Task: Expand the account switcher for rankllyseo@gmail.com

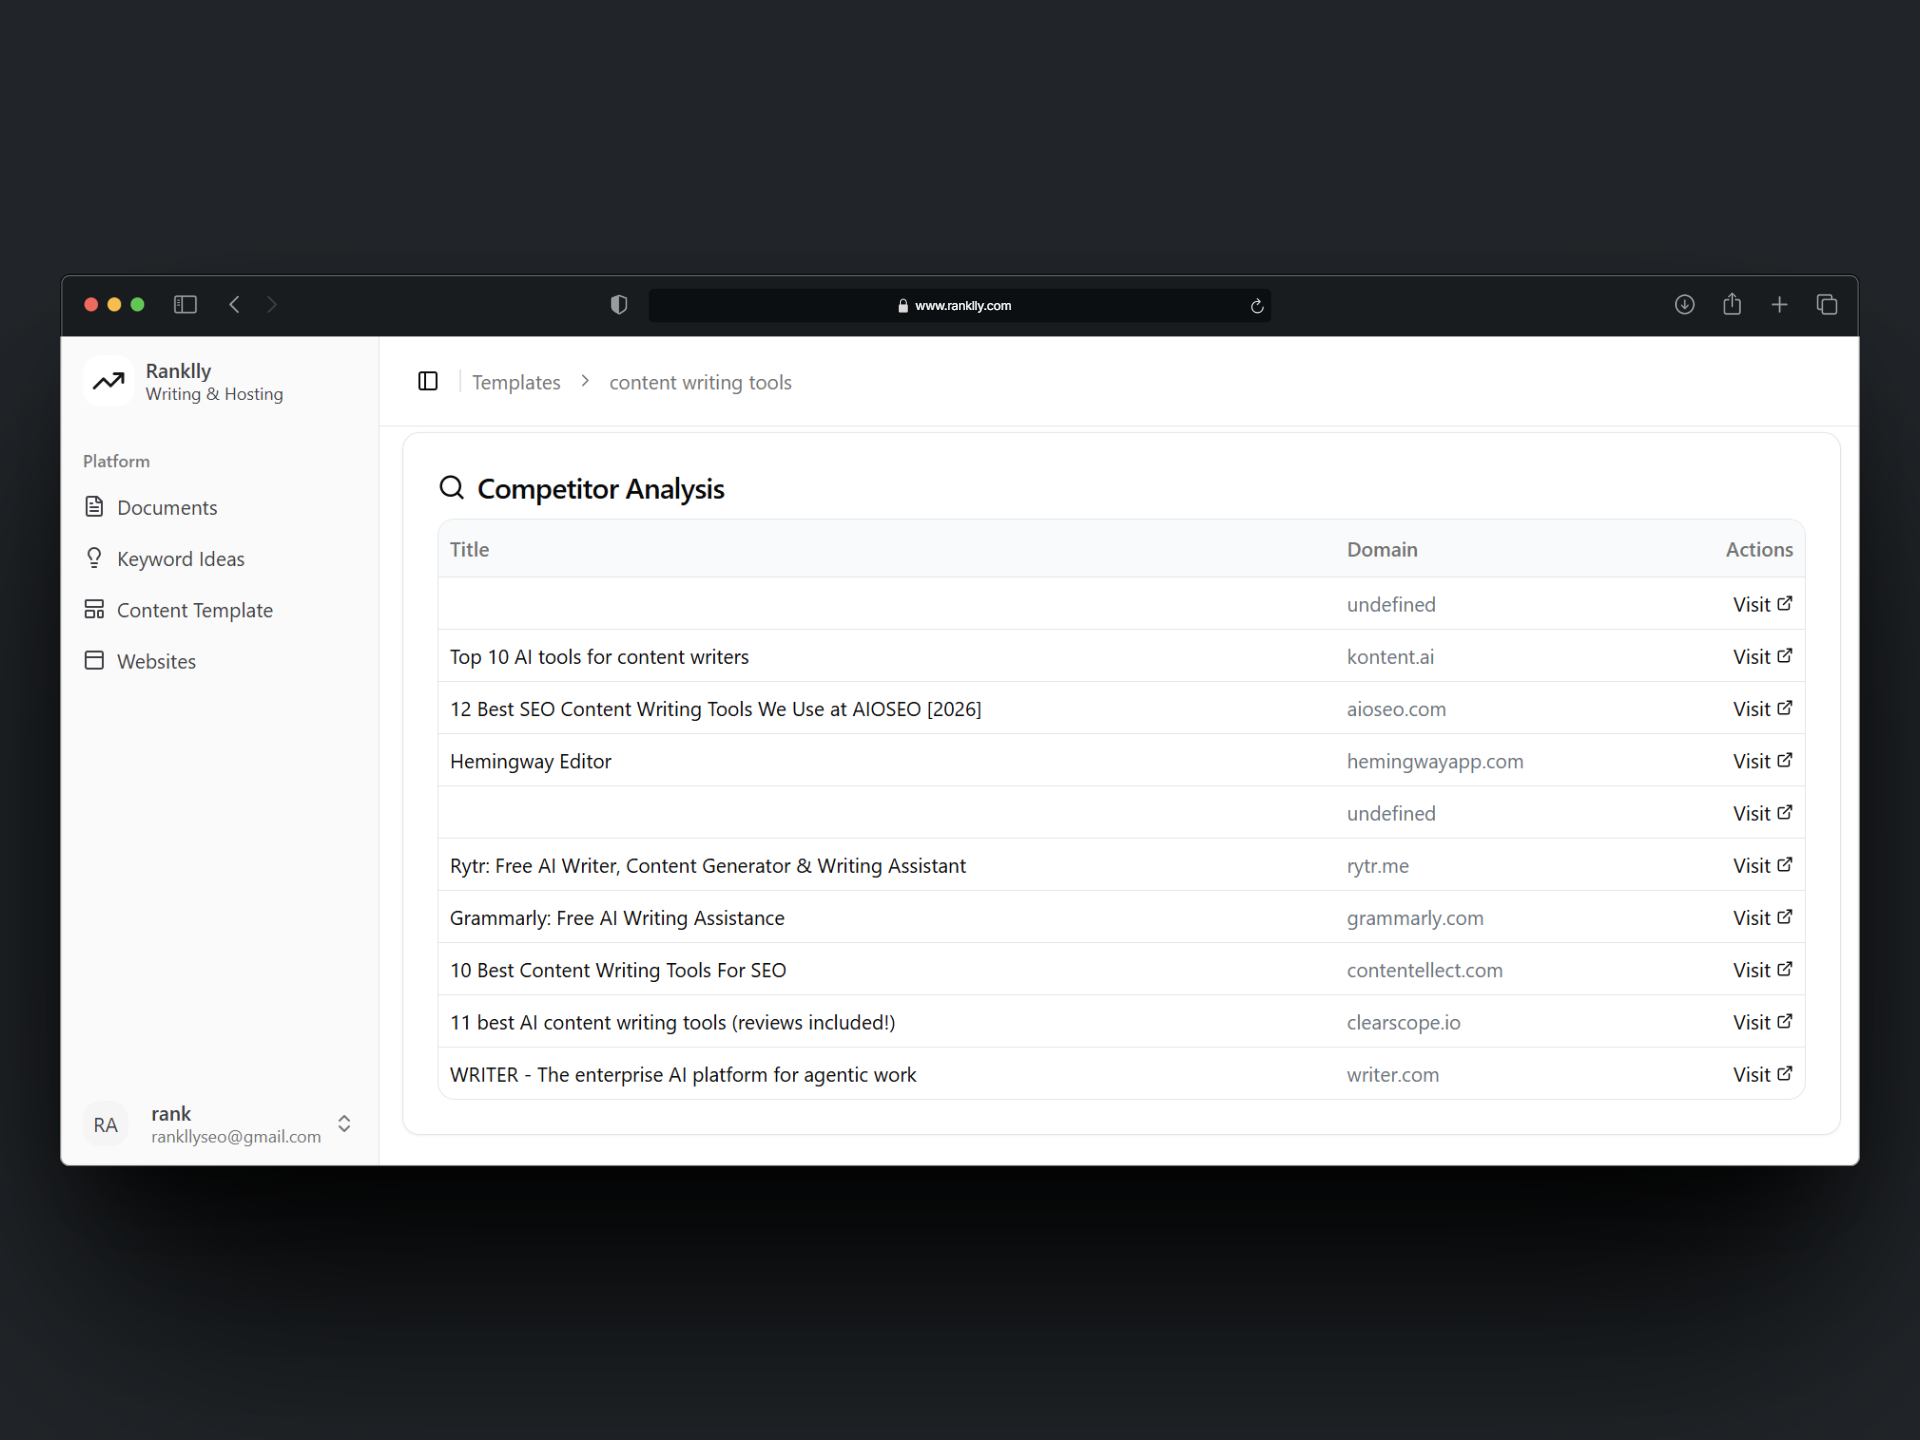Action: (343, 1124)
